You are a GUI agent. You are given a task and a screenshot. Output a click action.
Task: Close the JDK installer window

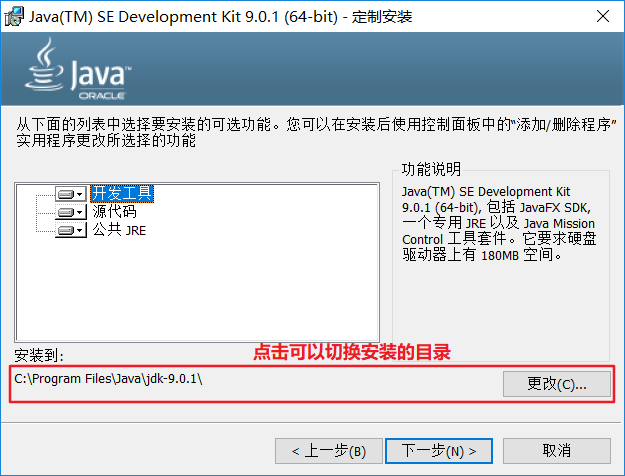[603, 16]
